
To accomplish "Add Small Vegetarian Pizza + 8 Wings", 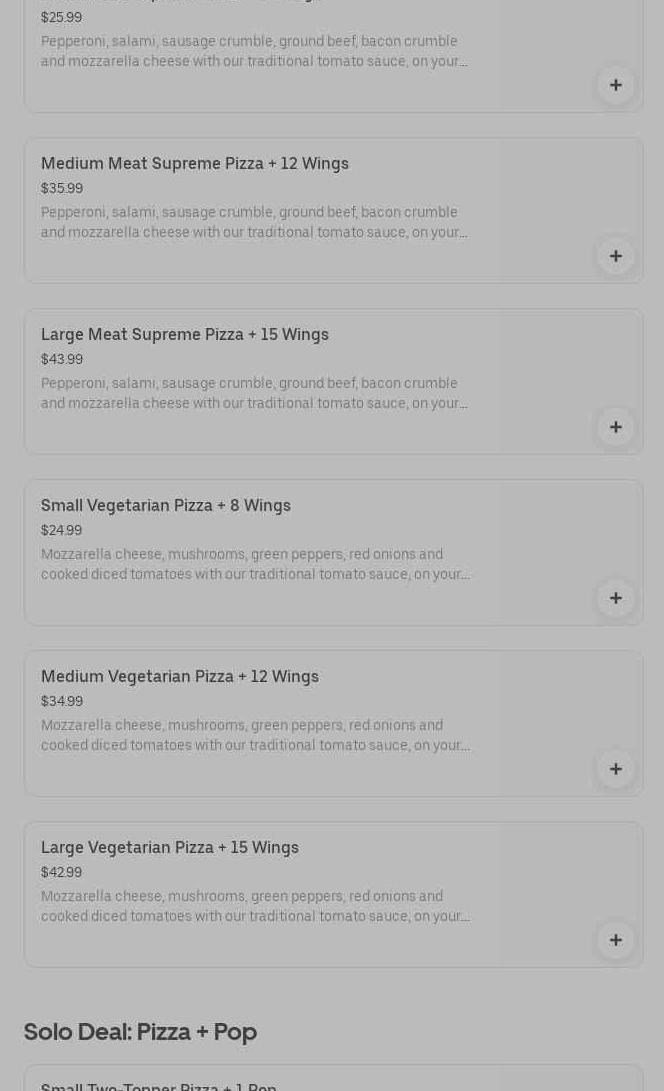I will tap(615, 598).
